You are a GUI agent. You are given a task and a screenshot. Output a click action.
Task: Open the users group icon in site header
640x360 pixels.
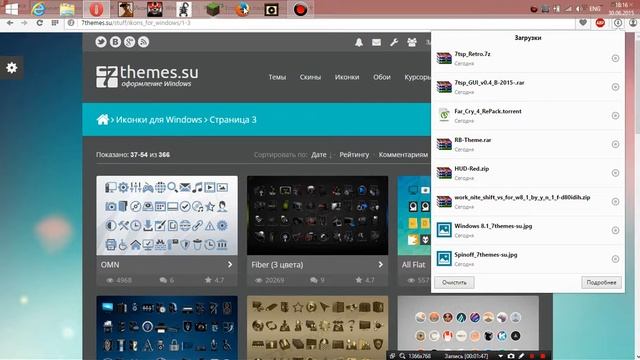tap(412, 42)
